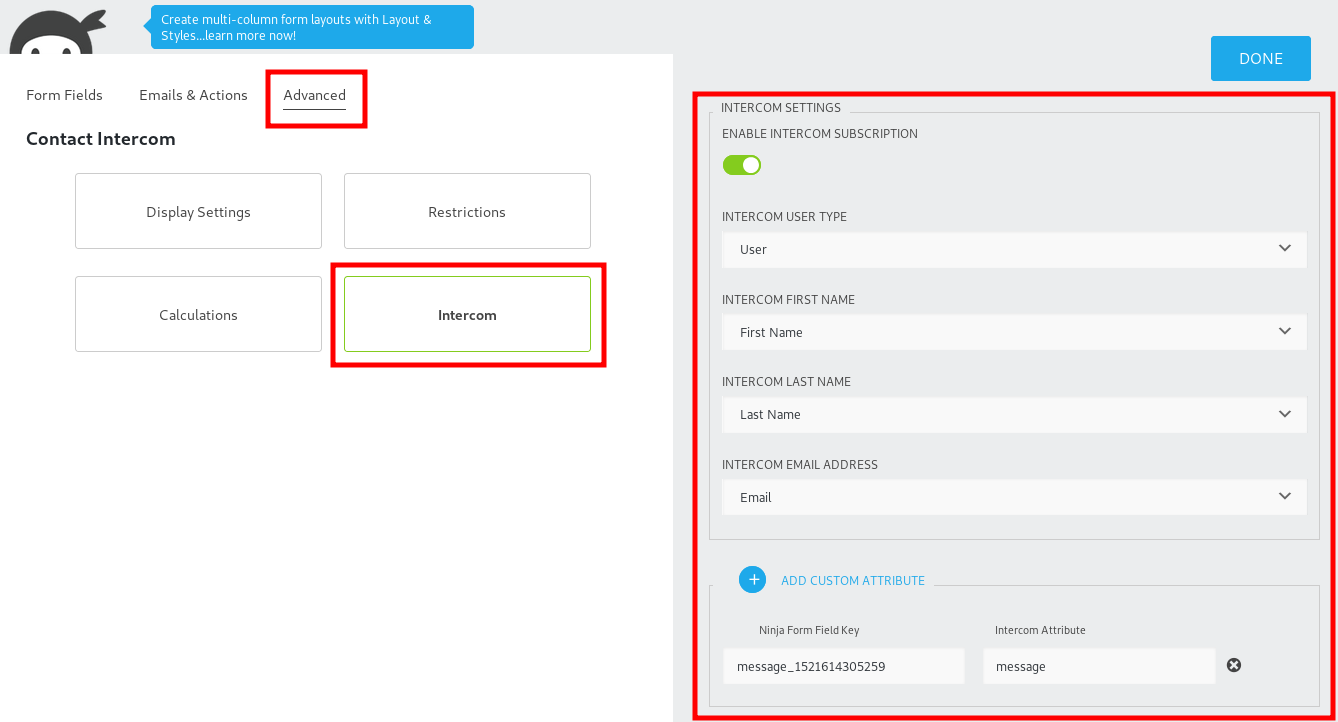
Task: Click the Ninja Form Field Key column header
Action: [809, 630]
